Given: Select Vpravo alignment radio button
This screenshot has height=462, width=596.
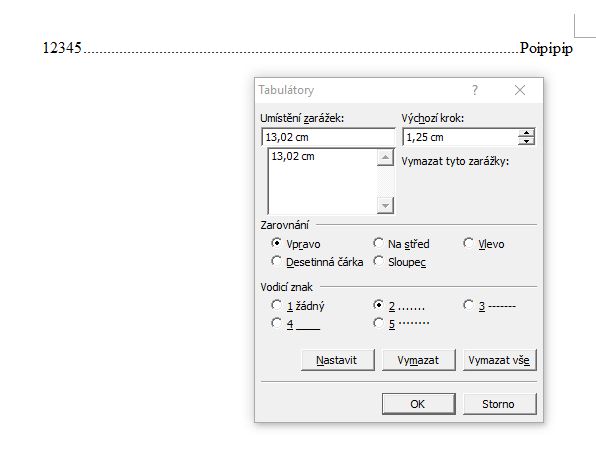Looking at the screenshot, I should [x=276, y=243].
